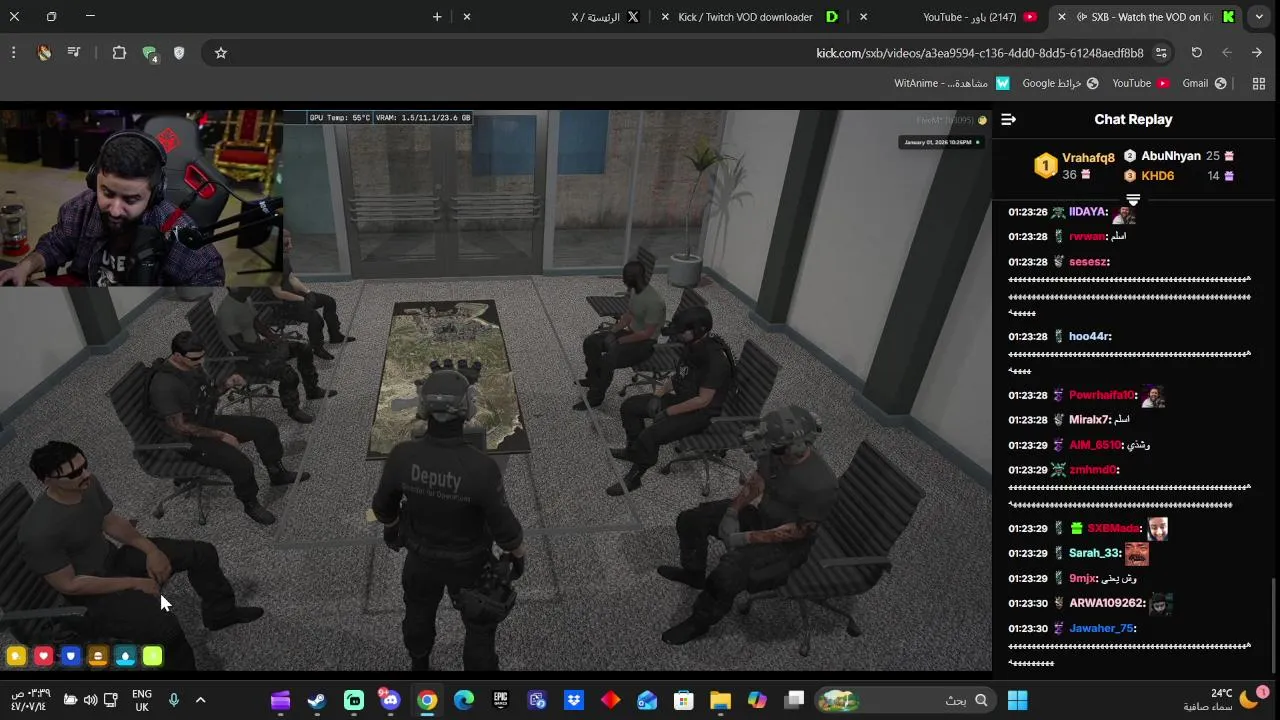1280x720 pixels.
Task: Click the chat panel scrollbar
Action: [x=1273, y=625]
